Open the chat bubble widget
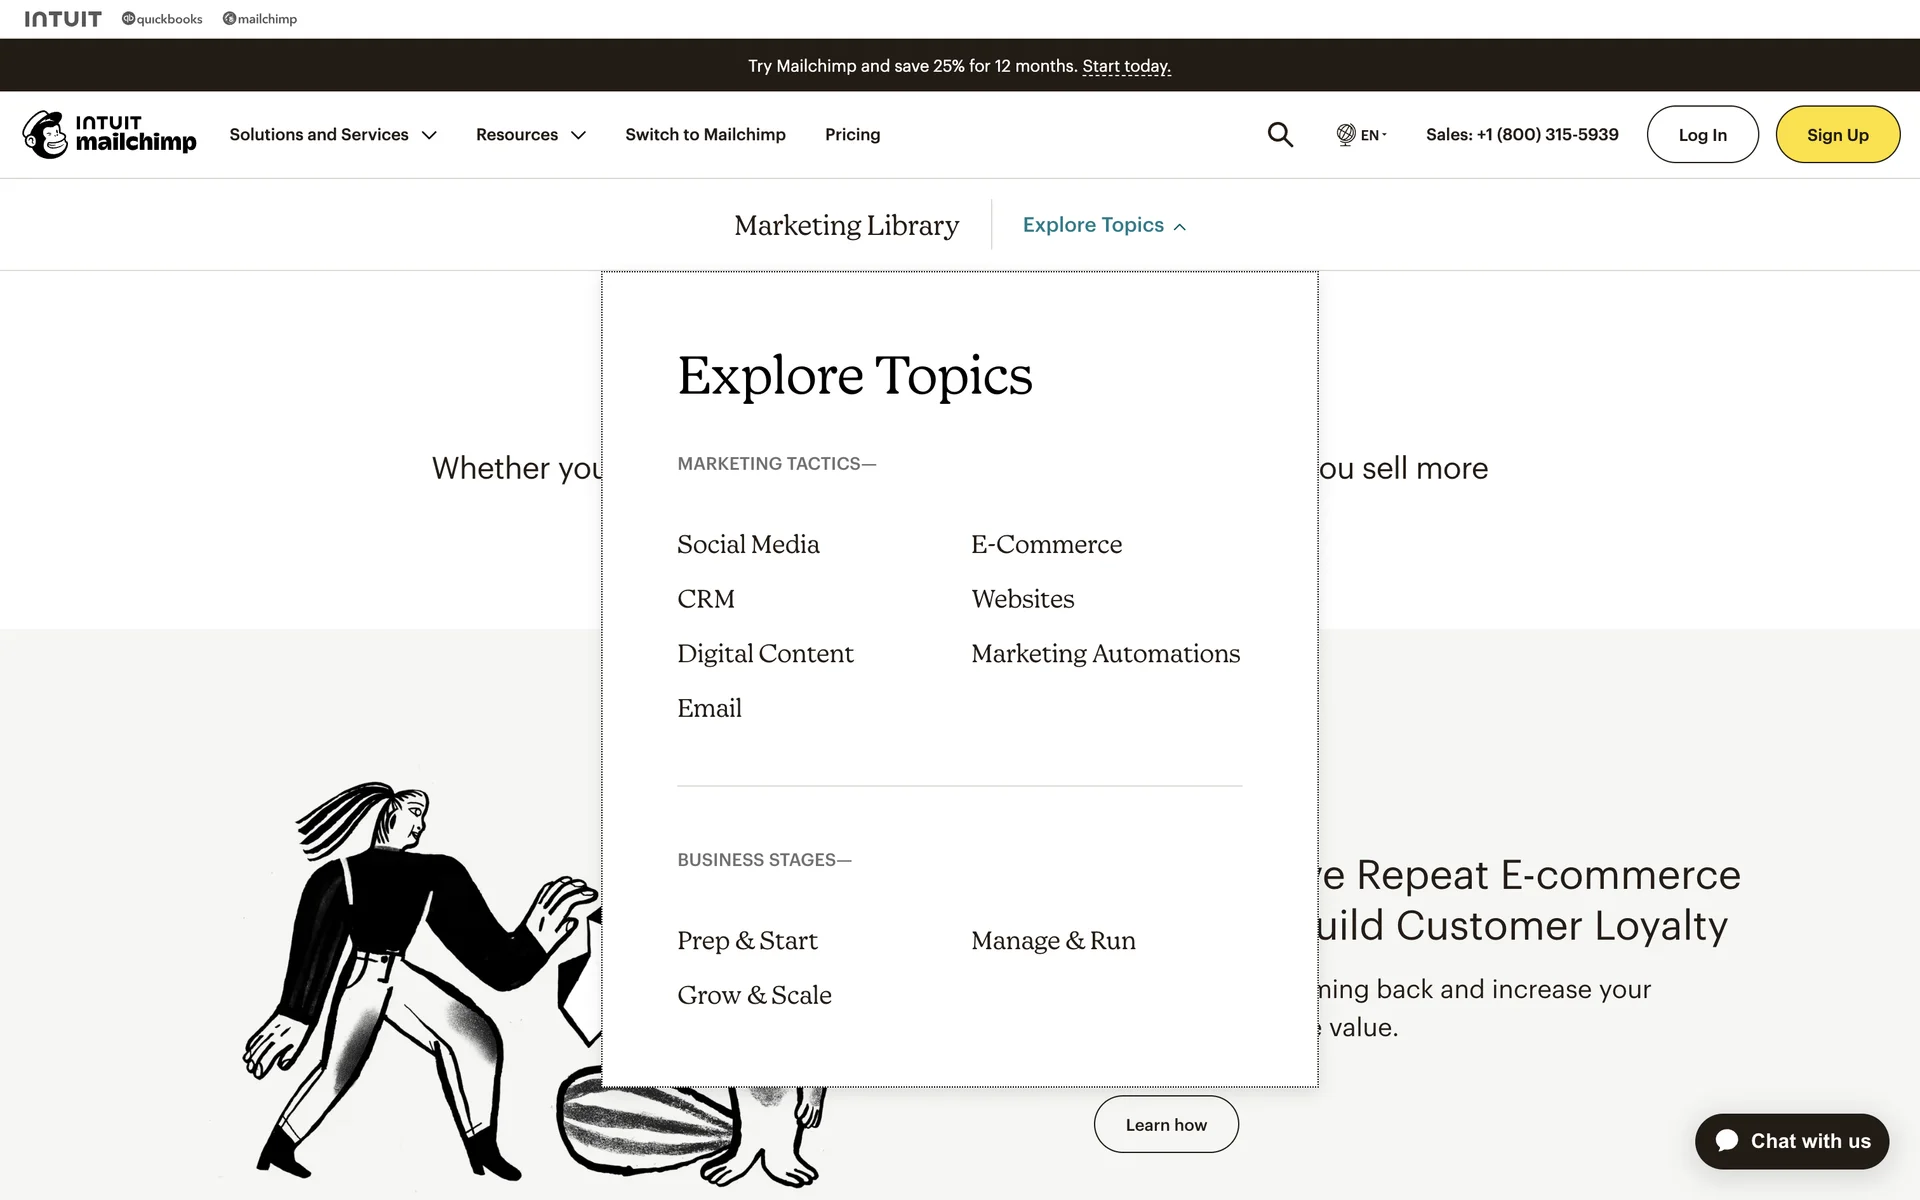The image size is (1920, 1200). (1791, 1141)
